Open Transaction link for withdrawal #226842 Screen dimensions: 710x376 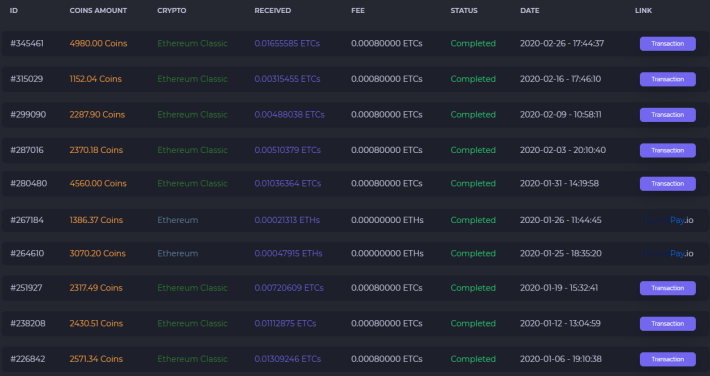pyautogui.click(x=667, y=359)
